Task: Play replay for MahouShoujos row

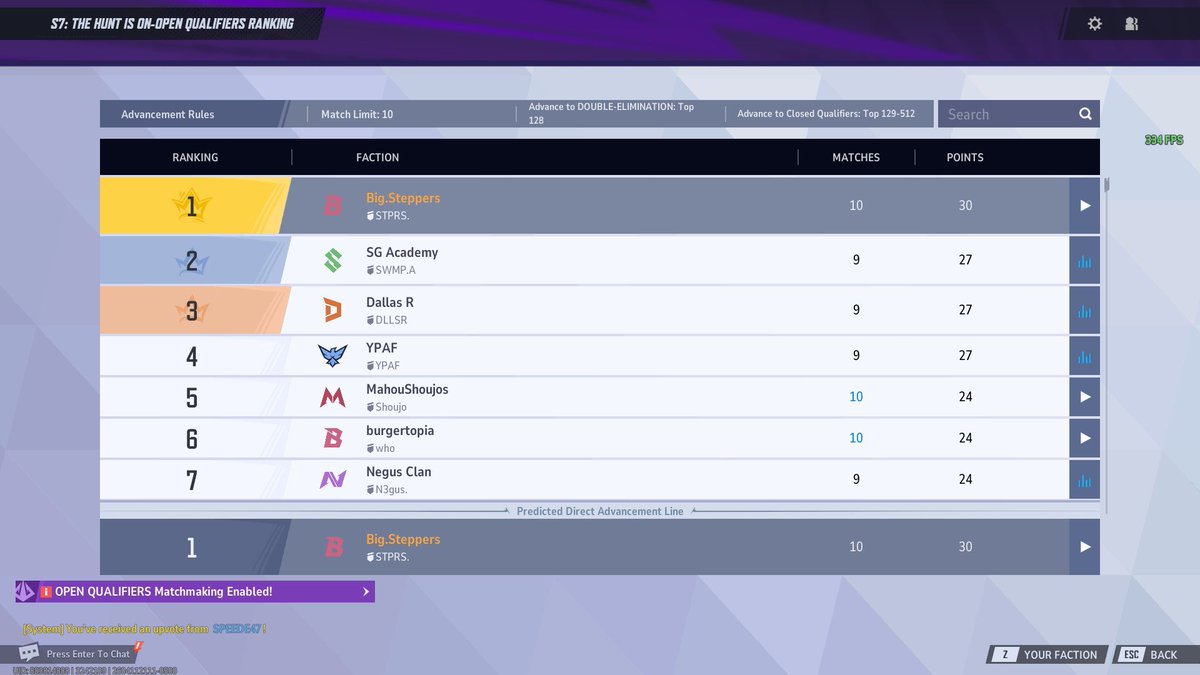Action: (1085, 397)
